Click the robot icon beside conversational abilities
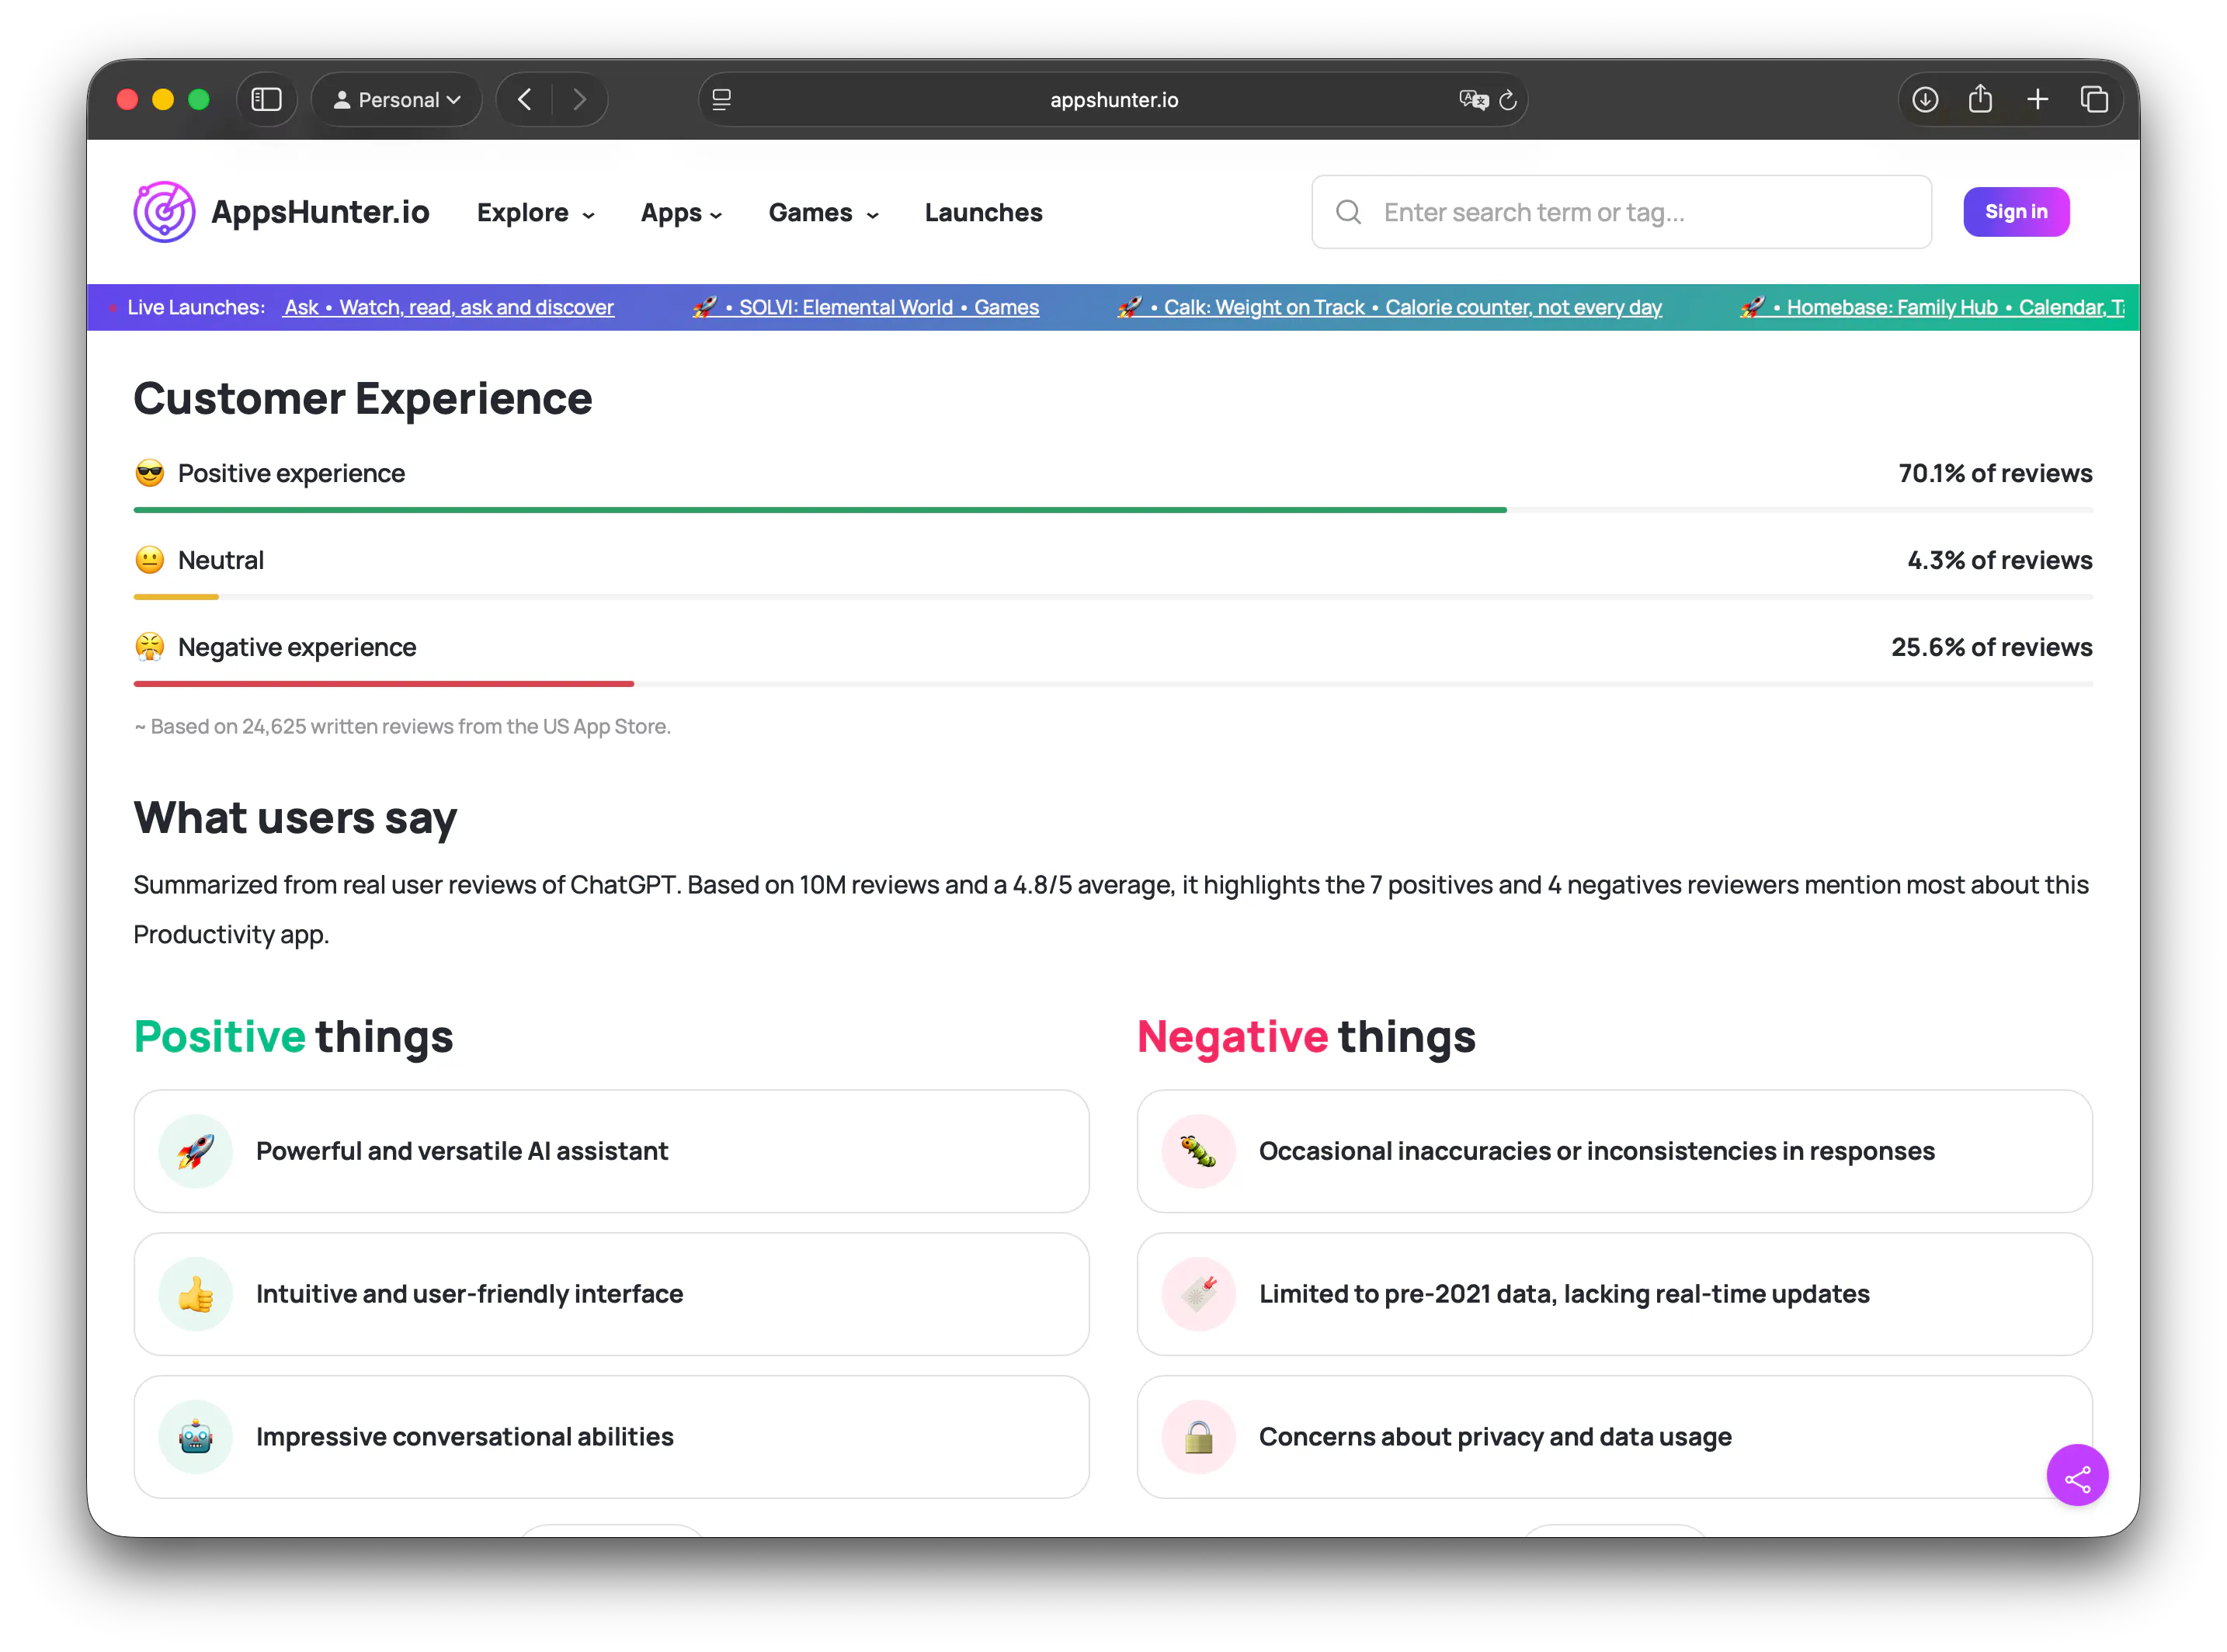 pyautogui.click(x=195, y=1437)
